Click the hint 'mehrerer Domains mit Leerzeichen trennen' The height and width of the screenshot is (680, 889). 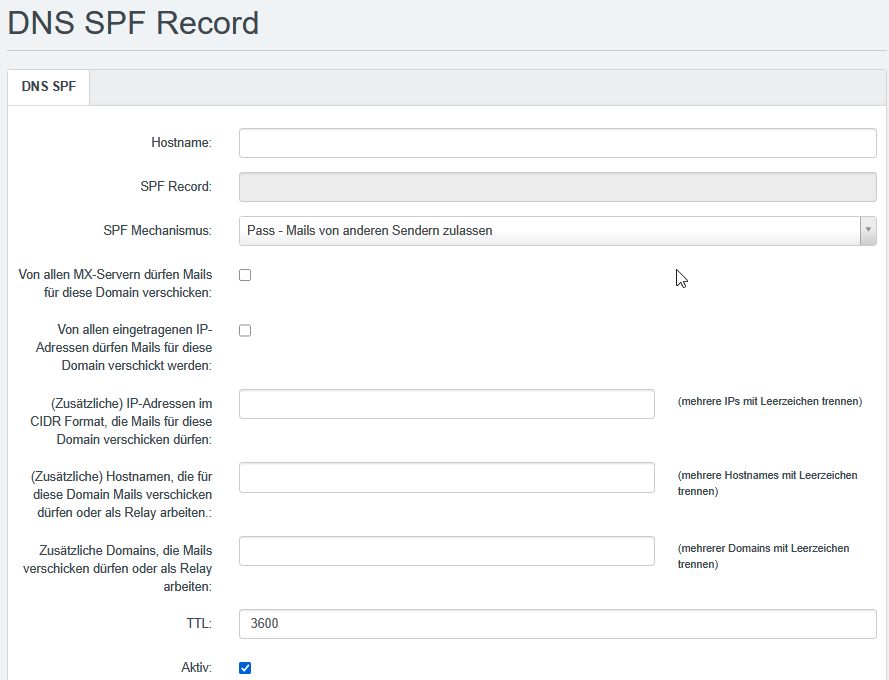764,556
